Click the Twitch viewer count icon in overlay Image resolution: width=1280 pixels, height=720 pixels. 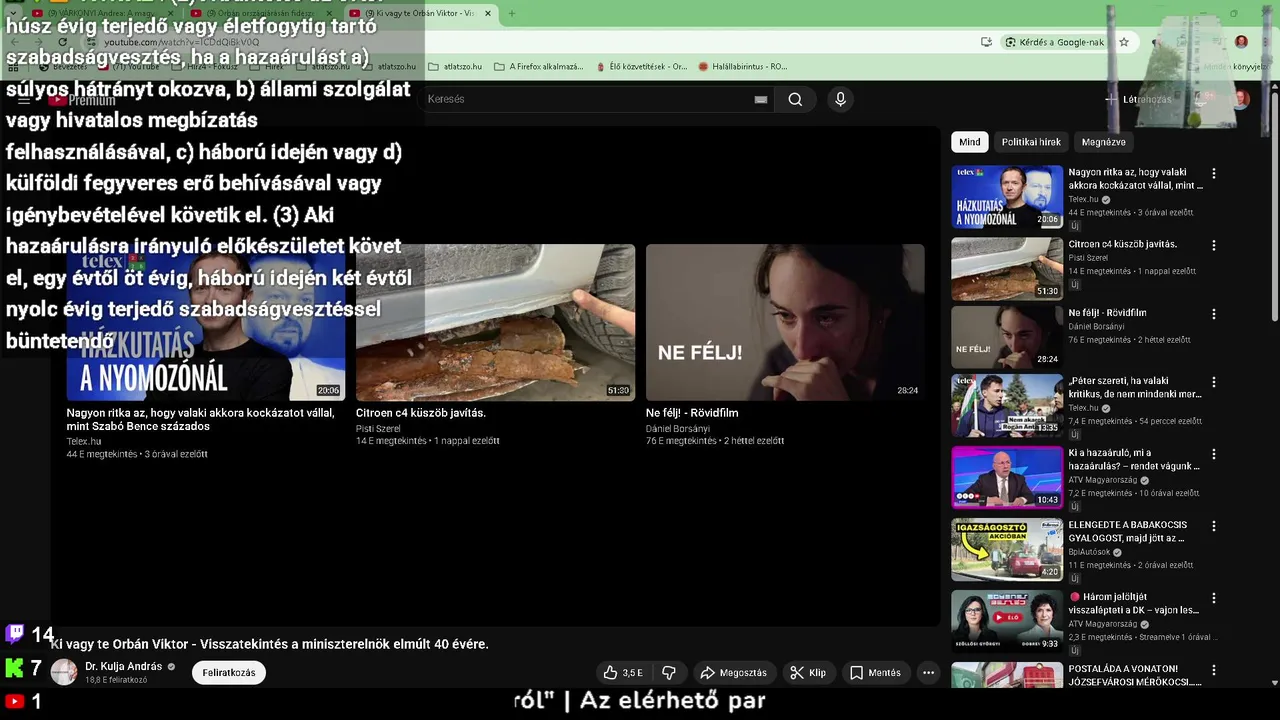15,634
